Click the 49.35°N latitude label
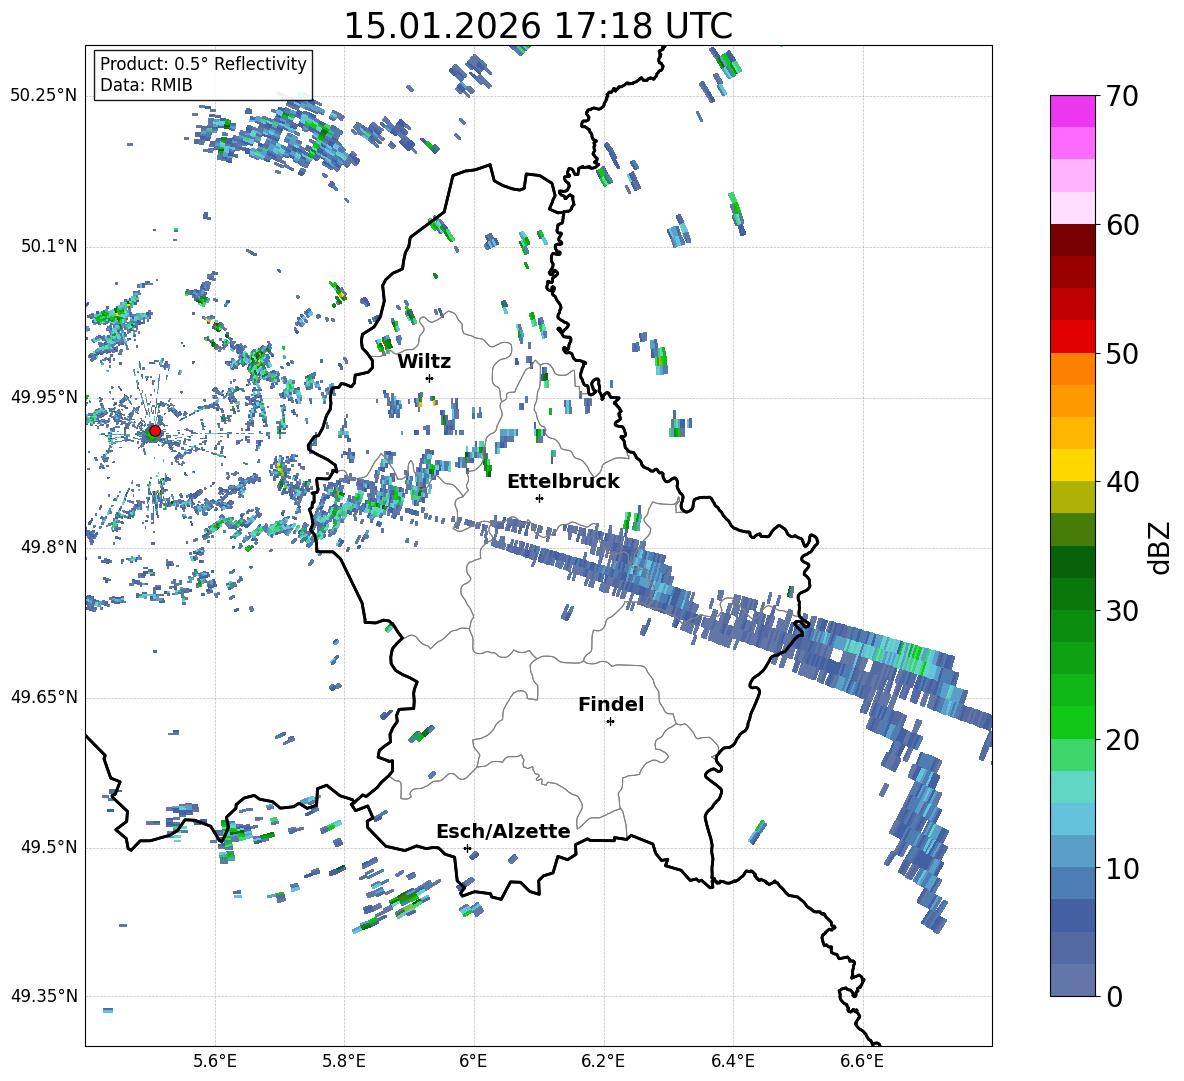 tap(44, 996)
